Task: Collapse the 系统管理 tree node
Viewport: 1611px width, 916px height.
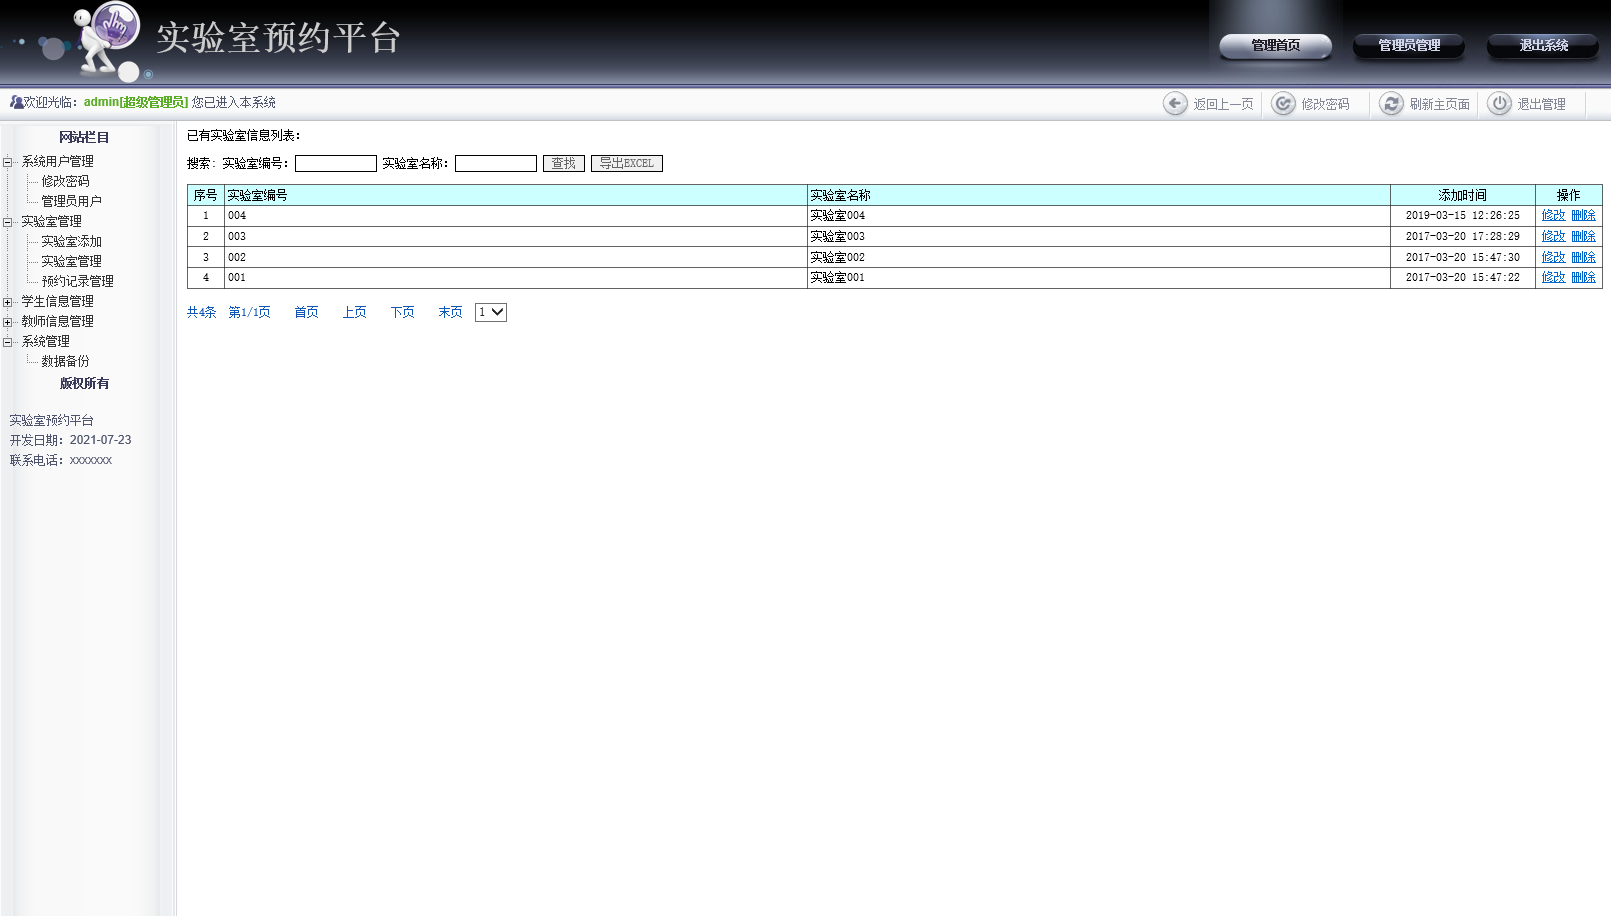Action: (x=8, y=342)
